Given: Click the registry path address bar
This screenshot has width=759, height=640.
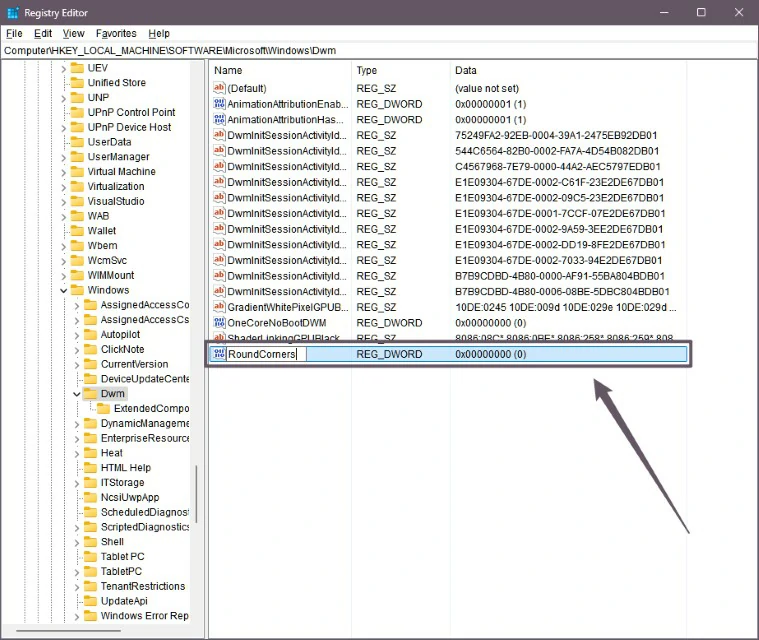Looking at the screenshot, I should (x=379, y=50).
